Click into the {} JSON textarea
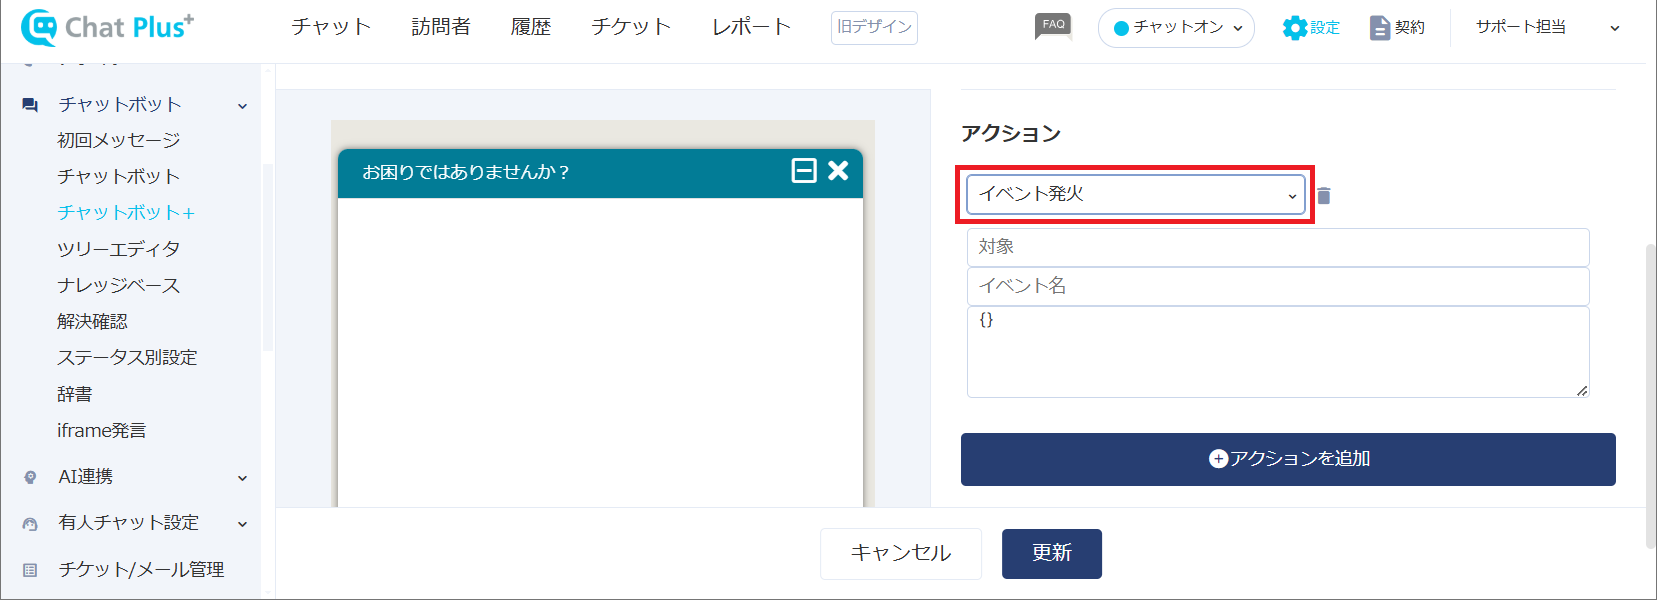The height and width of the screenshot is (600, 1657). 1278,352
